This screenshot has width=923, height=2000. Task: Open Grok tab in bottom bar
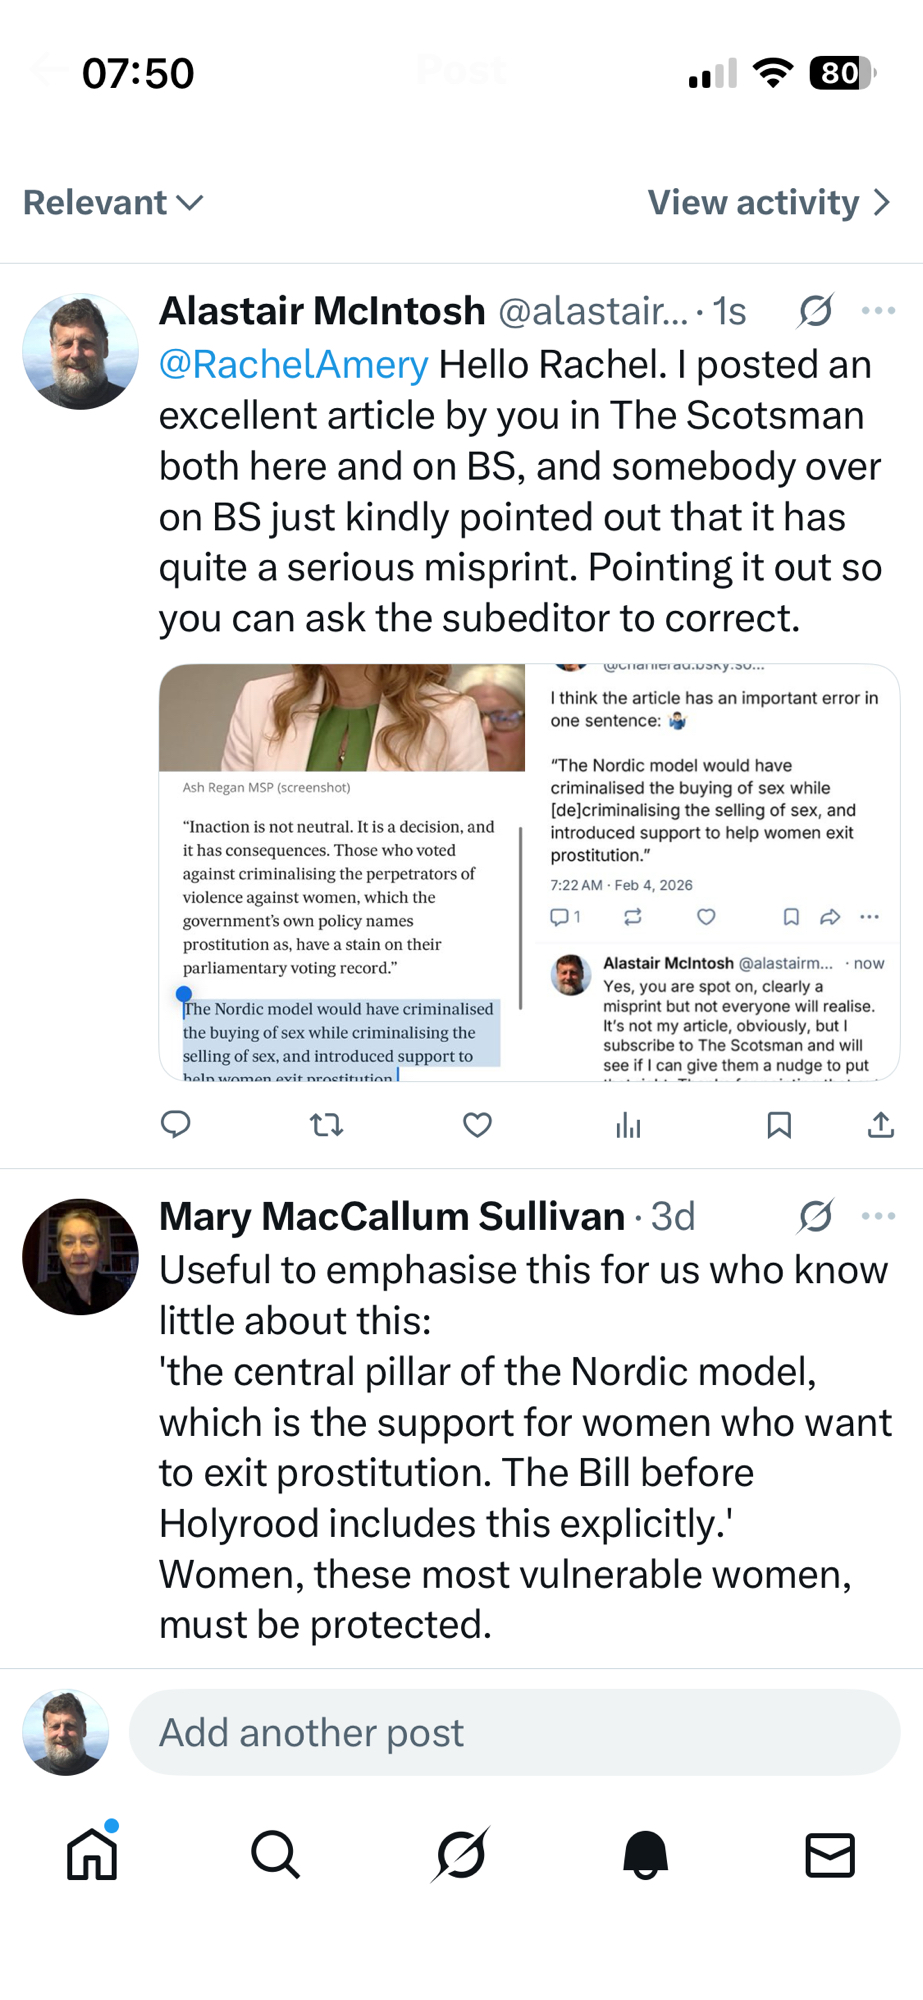click(x=461, y=1855)
